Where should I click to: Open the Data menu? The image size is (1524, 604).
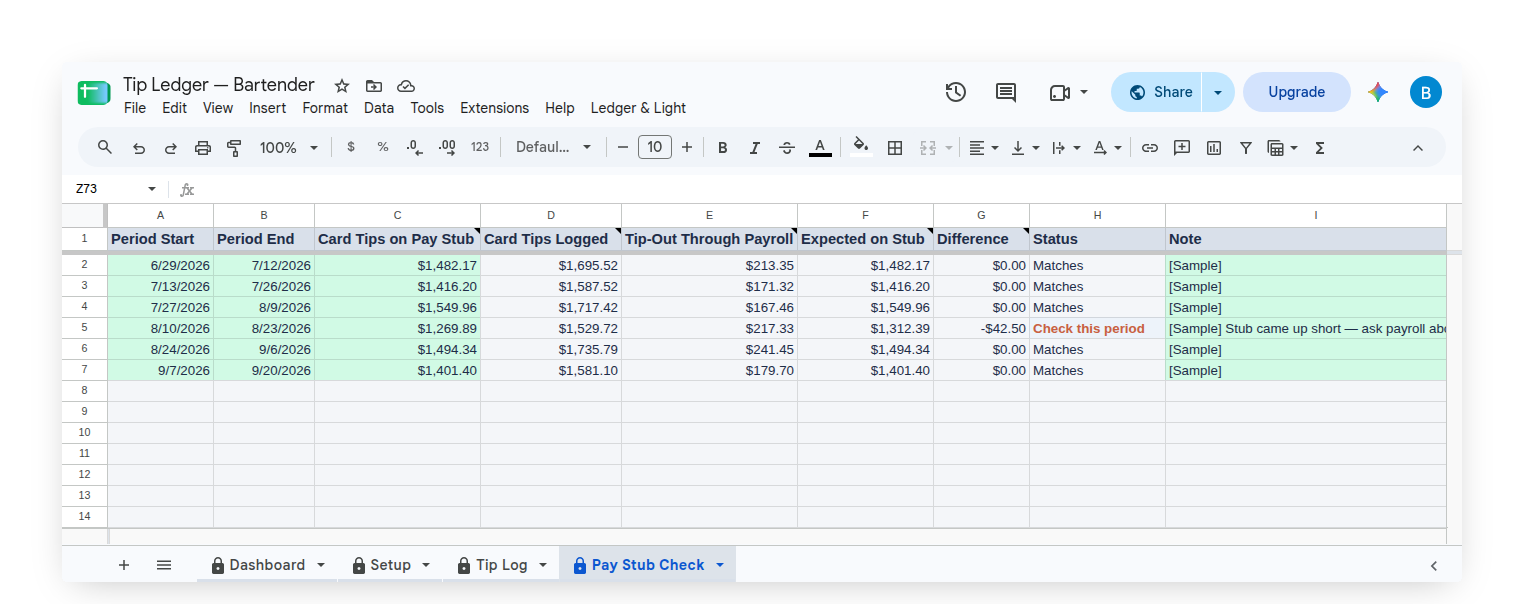point(379,108)
